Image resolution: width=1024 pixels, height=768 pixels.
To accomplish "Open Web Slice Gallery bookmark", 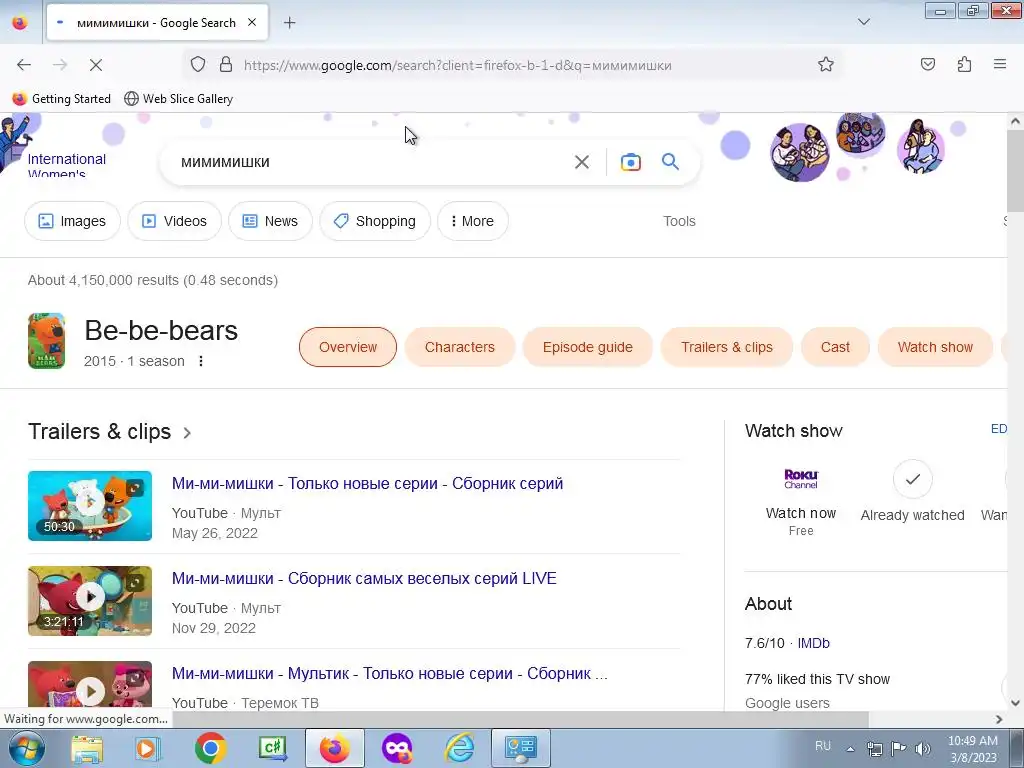I will 178,99.
